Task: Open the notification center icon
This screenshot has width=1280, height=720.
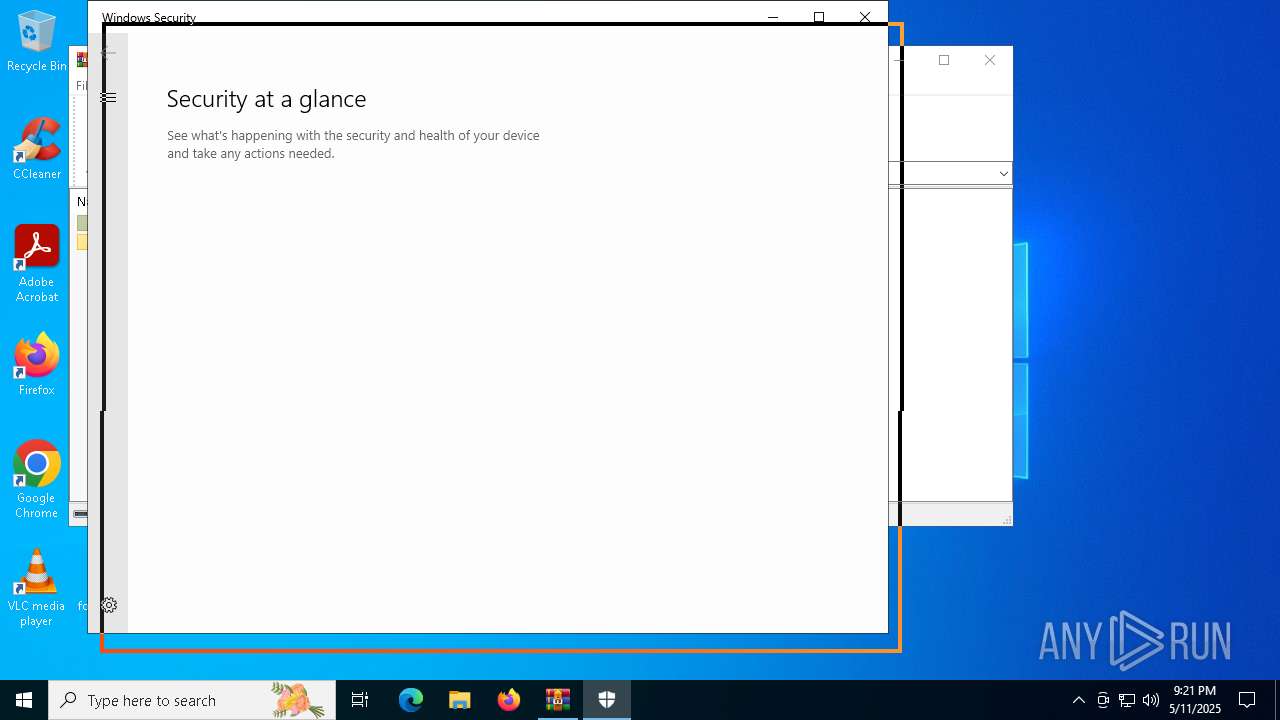Action: (1247, 700)
